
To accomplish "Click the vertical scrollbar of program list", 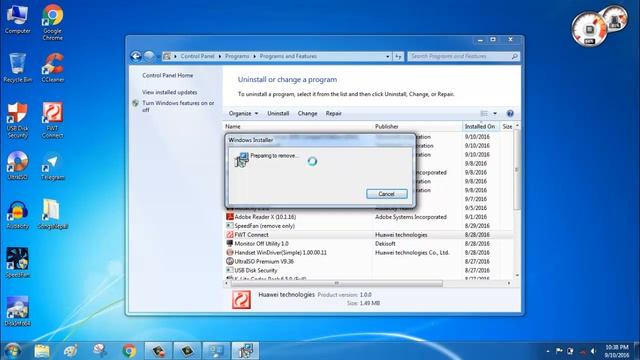I will [517, 170].
